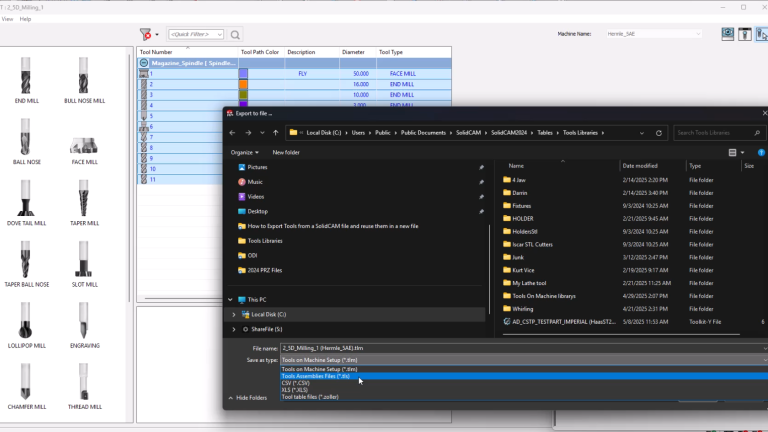The image size is (768, 432).
Task: Select the THREAD MILL tool icon
Action: point(84,382)
